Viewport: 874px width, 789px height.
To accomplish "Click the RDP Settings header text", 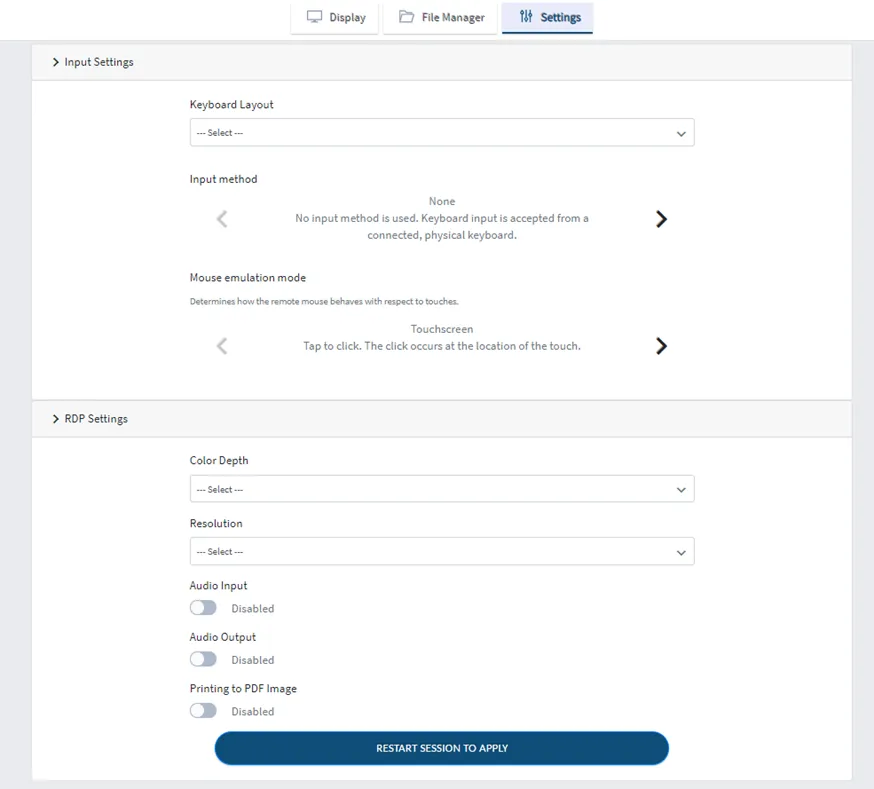I will pos(96,418).
